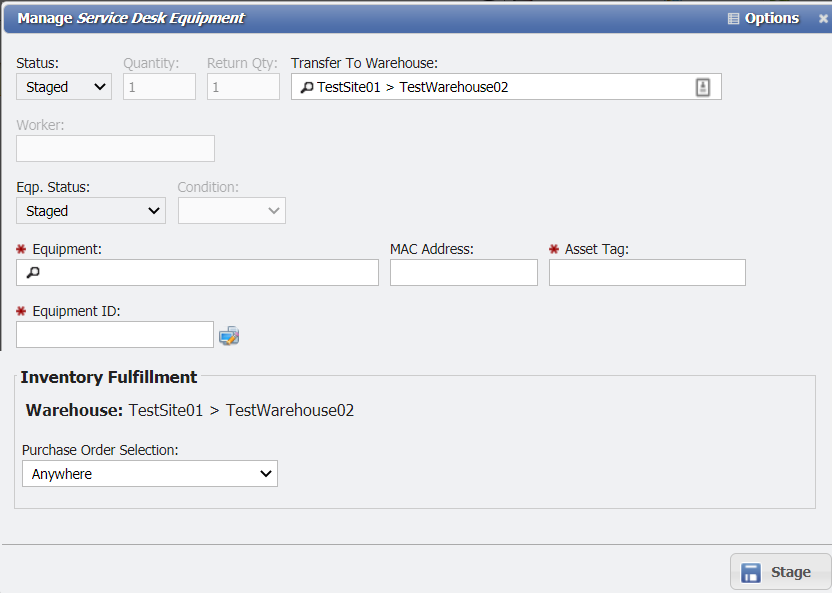Click inside the Asset Tag field
Image resolution: width=832 pixels, height=593 pixels.
[x=646, y=272]
